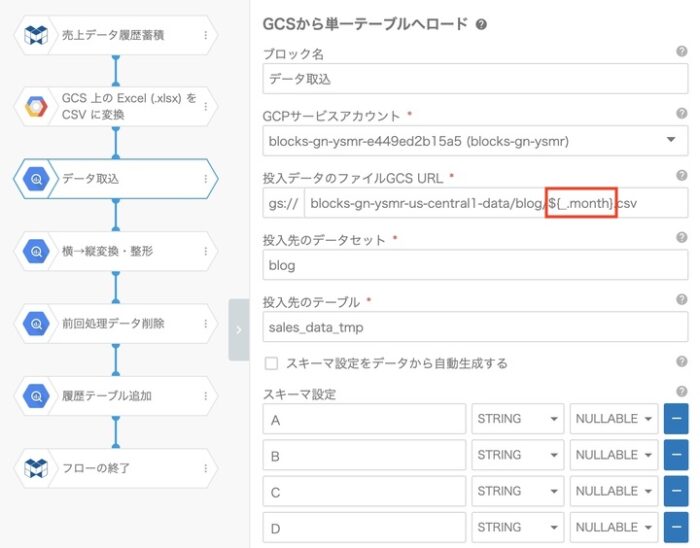This screenshot has height=548, width=700.
Task: Open the options menu of 履歴テーブル追加 block
Action: 206,396
